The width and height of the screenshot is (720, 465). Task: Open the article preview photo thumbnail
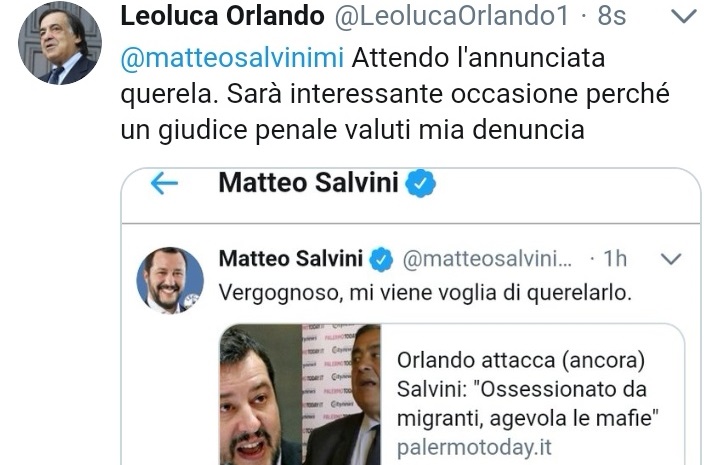(x=300, y=395)
